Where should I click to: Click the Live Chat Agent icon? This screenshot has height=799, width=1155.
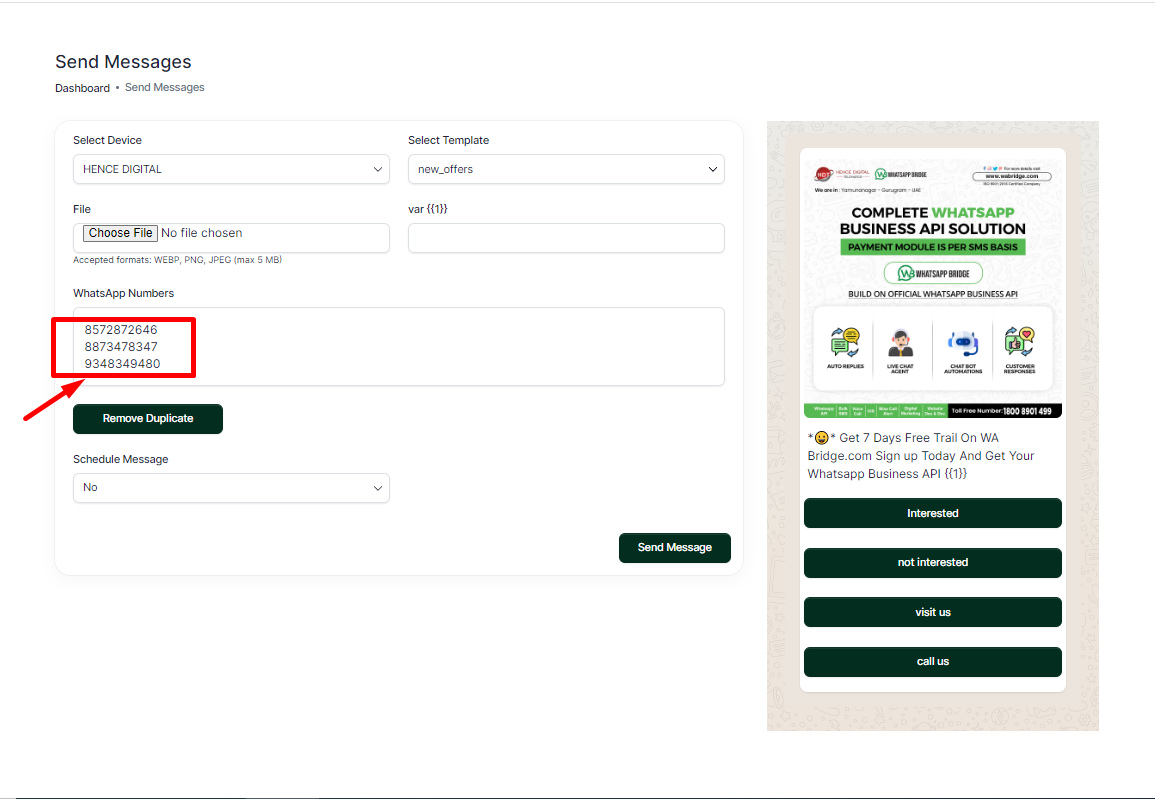click(x=900, y=344)
